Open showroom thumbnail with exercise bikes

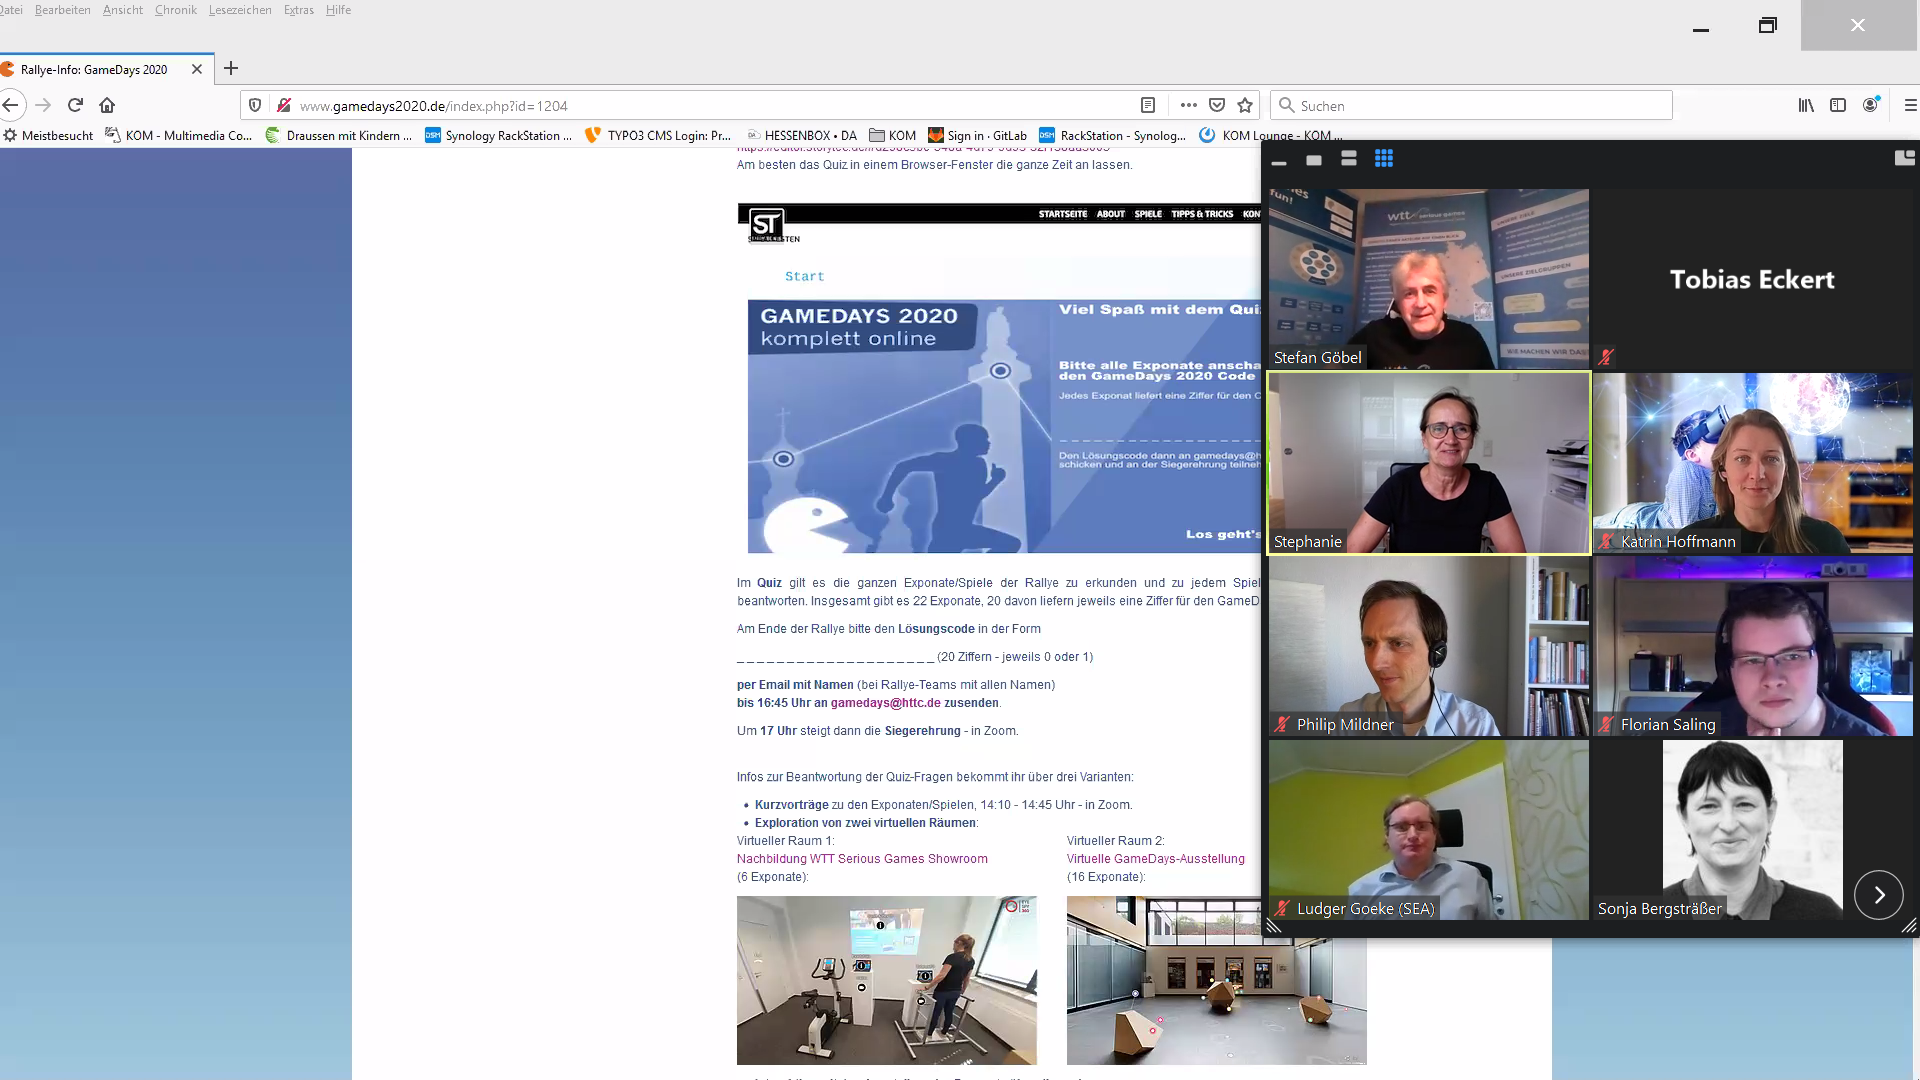887,980
